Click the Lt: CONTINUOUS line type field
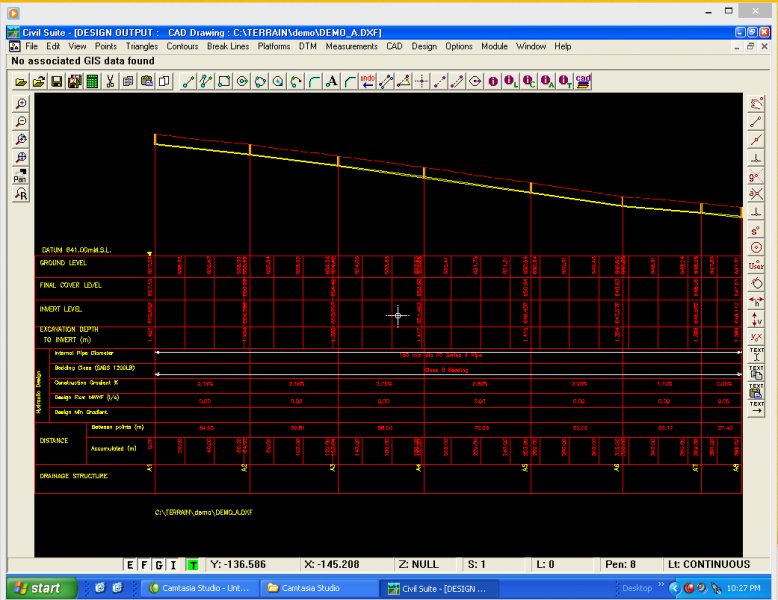 [x=709, y=565]
